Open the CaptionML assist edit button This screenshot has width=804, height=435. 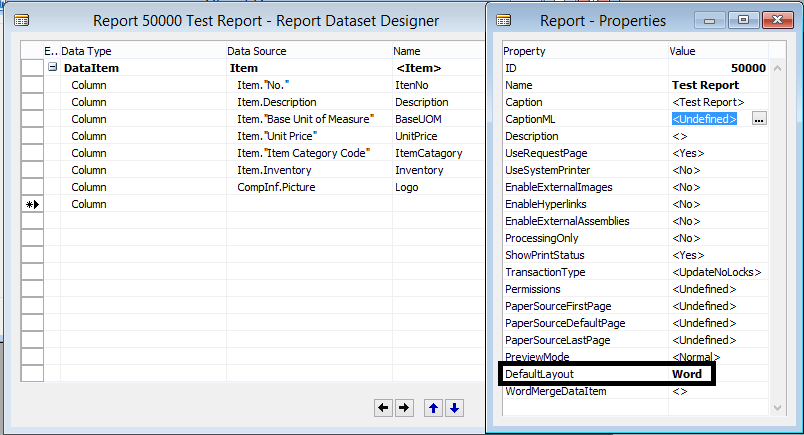[x=759, y=119]
